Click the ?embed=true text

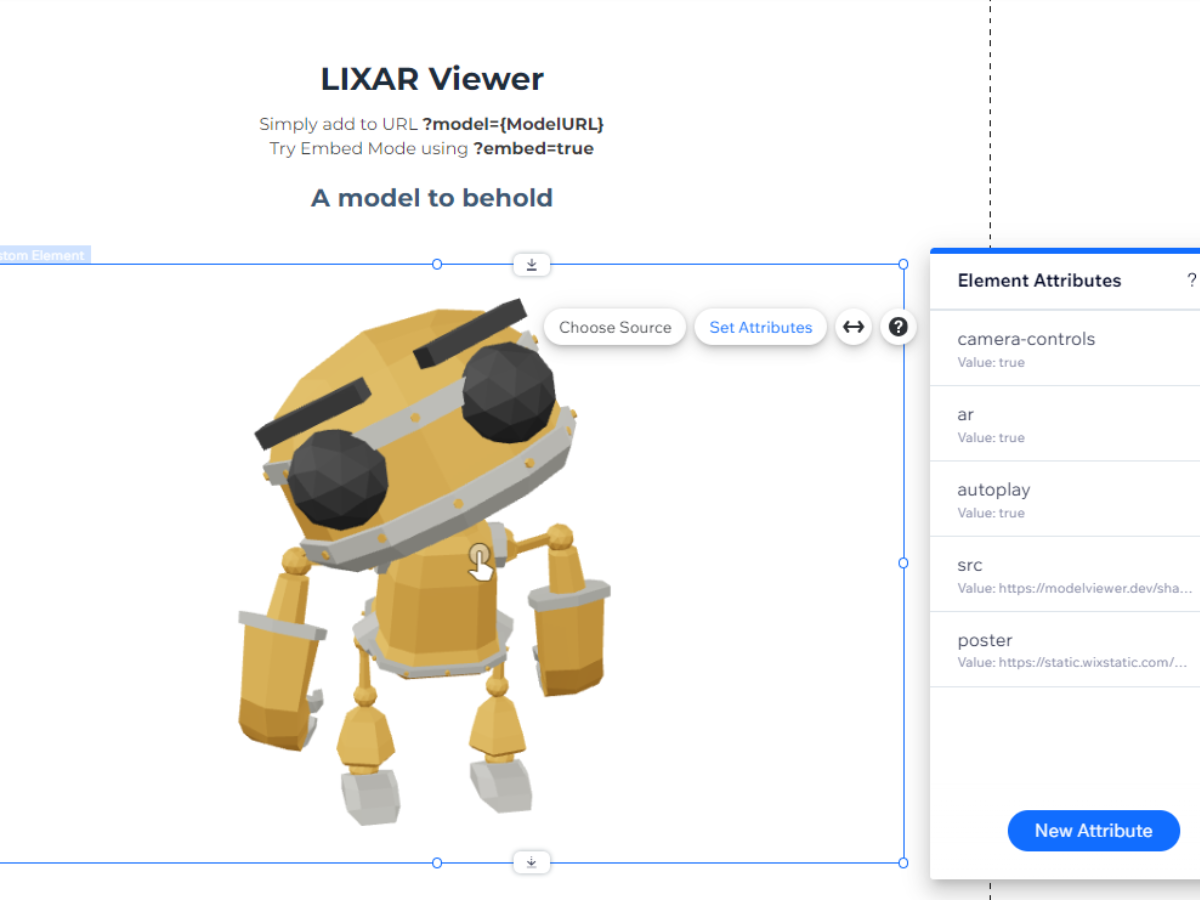tap(533, 148)
